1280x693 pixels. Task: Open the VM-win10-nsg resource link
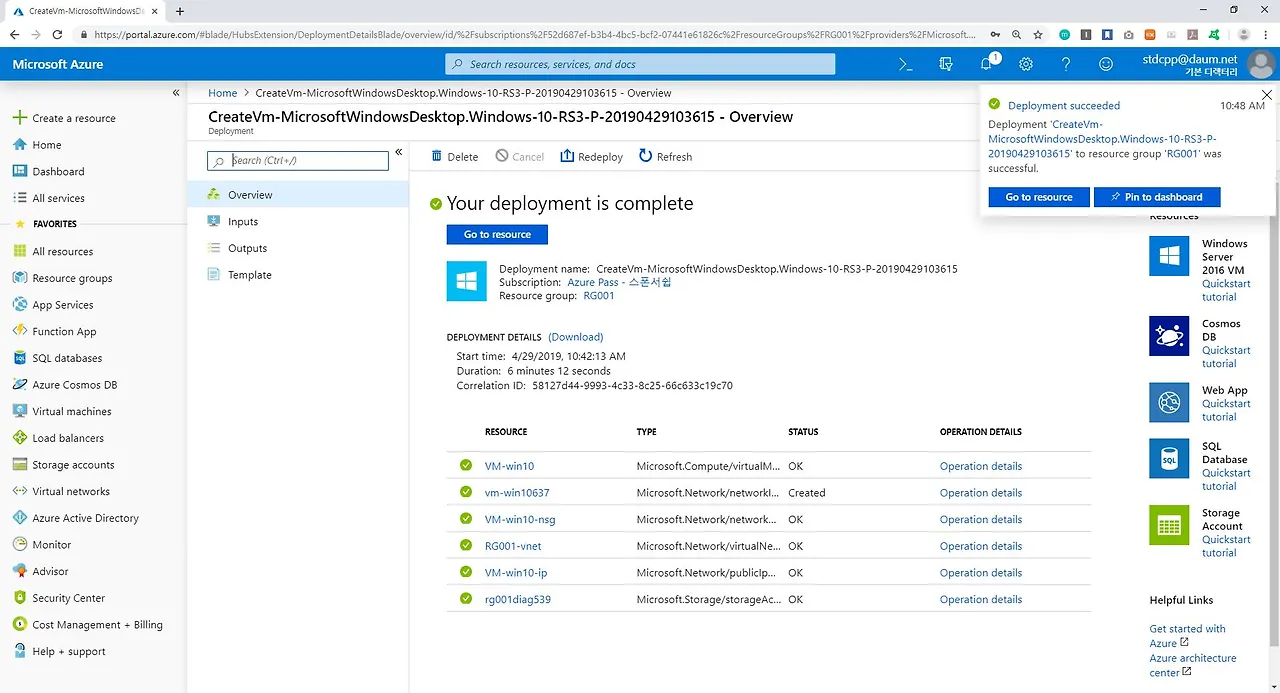[x=520, y=520]
